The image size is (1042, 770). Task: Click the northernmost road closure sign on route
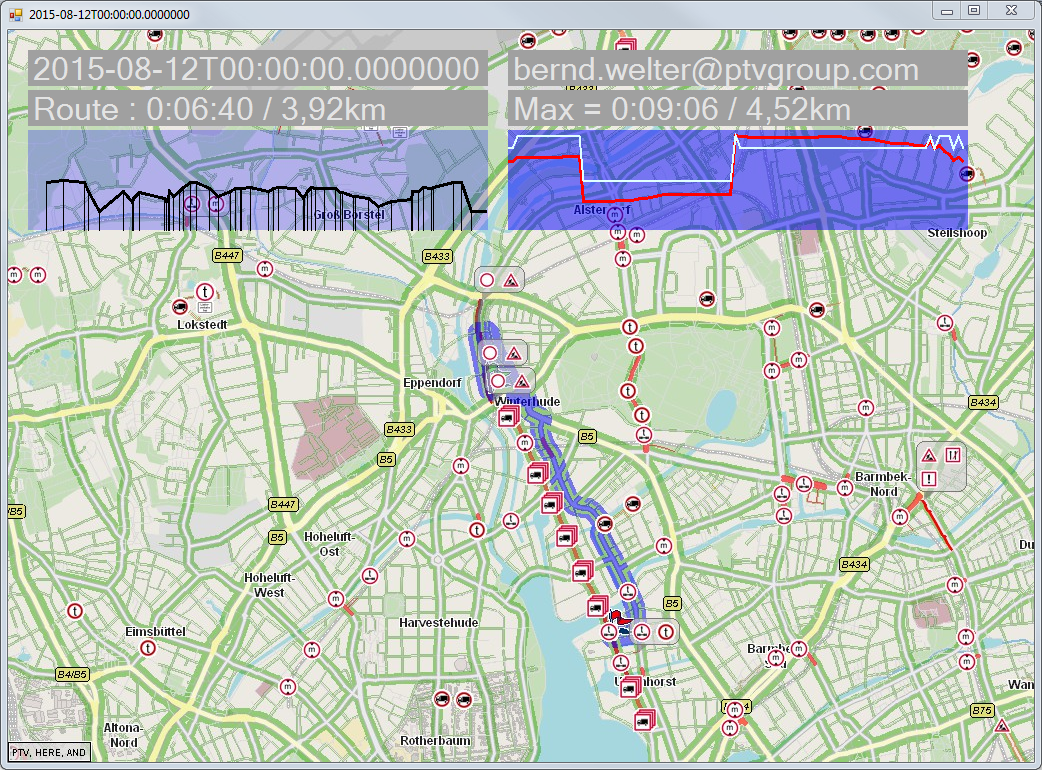coord(487,280)
